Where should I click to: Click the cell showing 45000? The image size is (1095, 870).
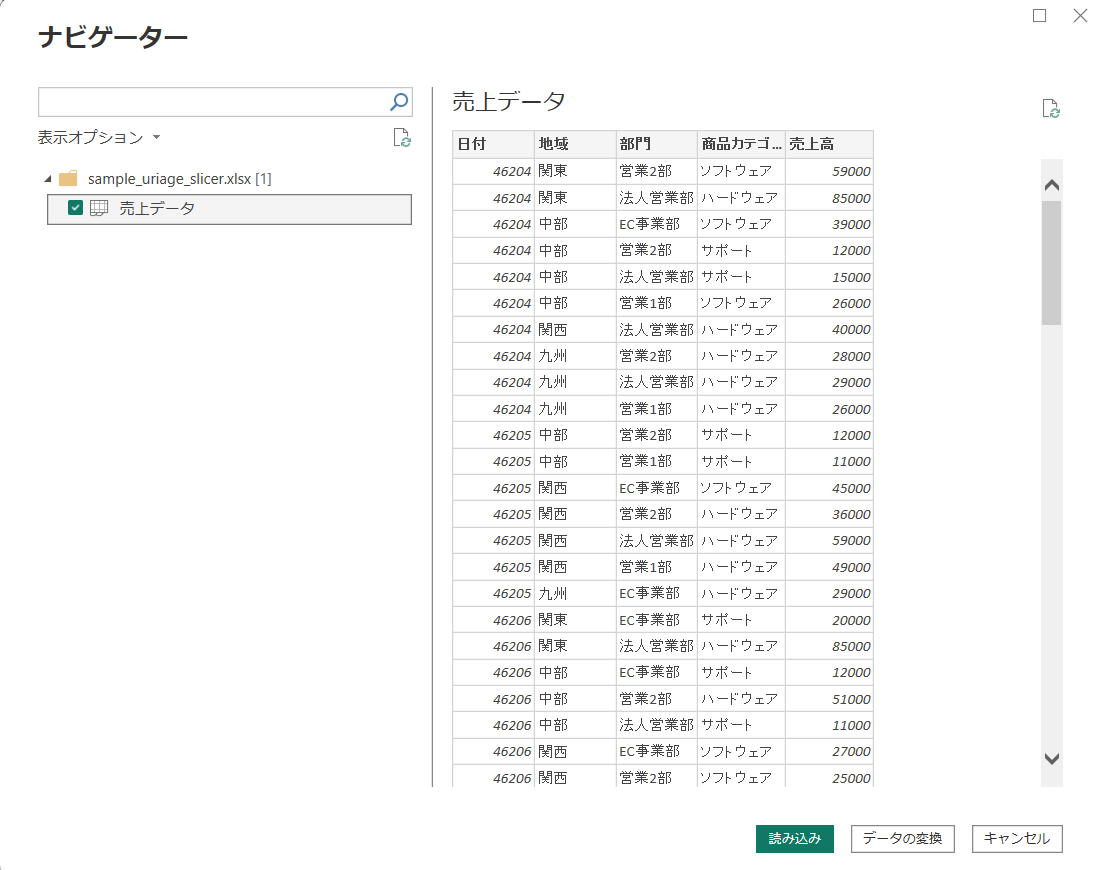tap(829, 488)
